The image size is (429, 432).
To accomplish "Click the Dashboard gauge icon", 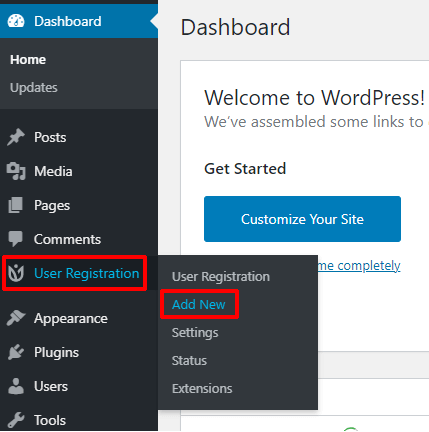I will click(x=16, y=21).
